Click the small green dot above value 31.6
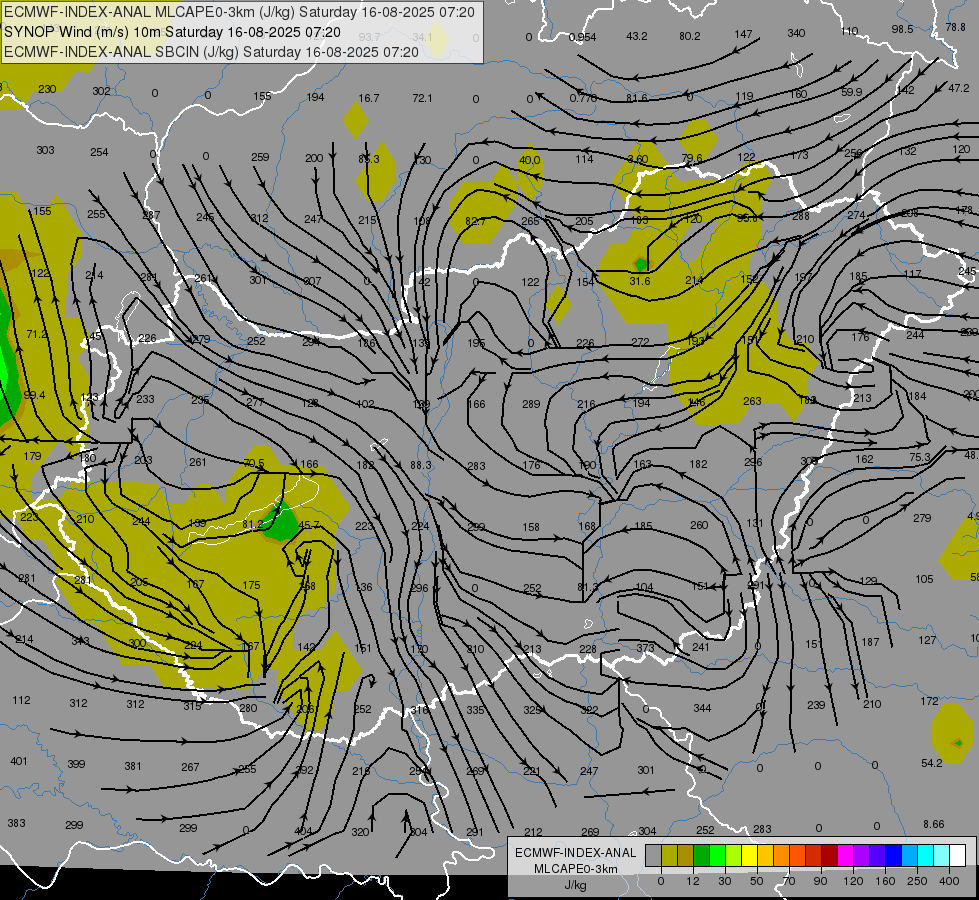979x900 pixels. [x=641, y=264]
